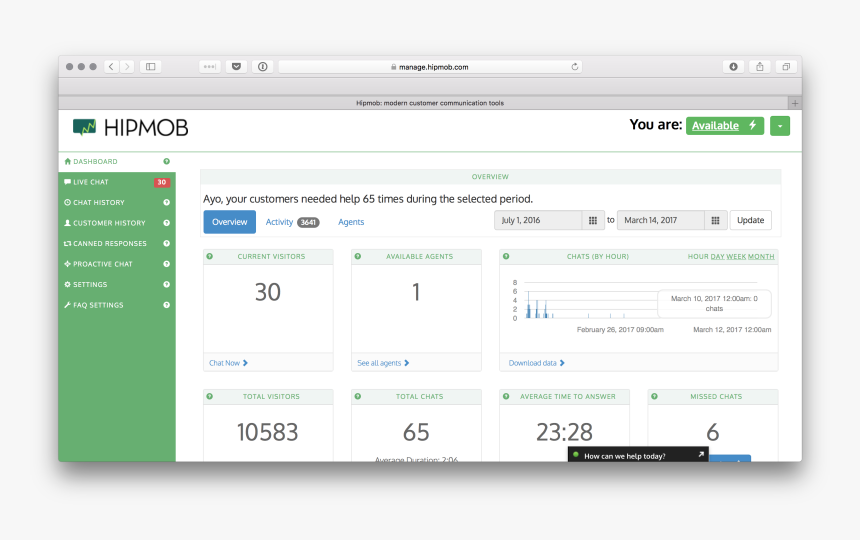Click the 23:28 average time value
Viewport: 860px width, 540px height.
(x=564, y=432)
